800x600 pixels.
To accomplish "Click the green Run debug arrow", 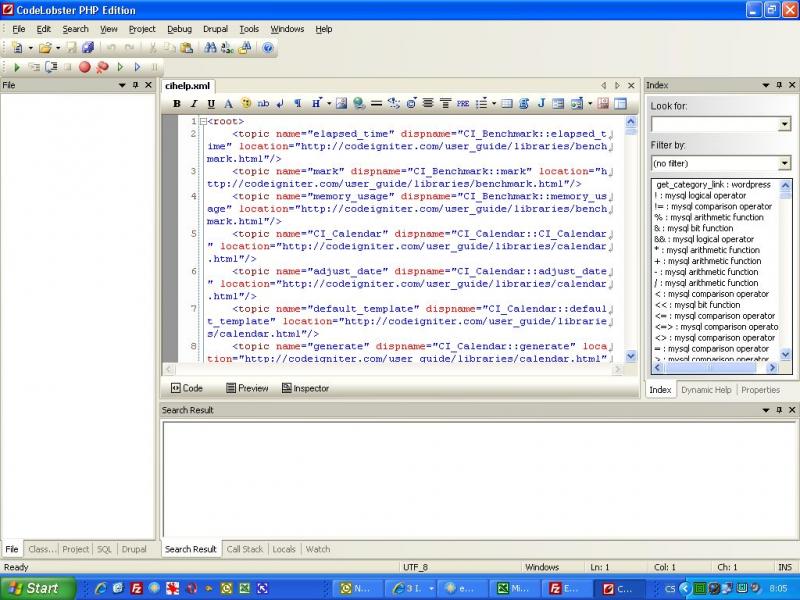I will (17, 67).
